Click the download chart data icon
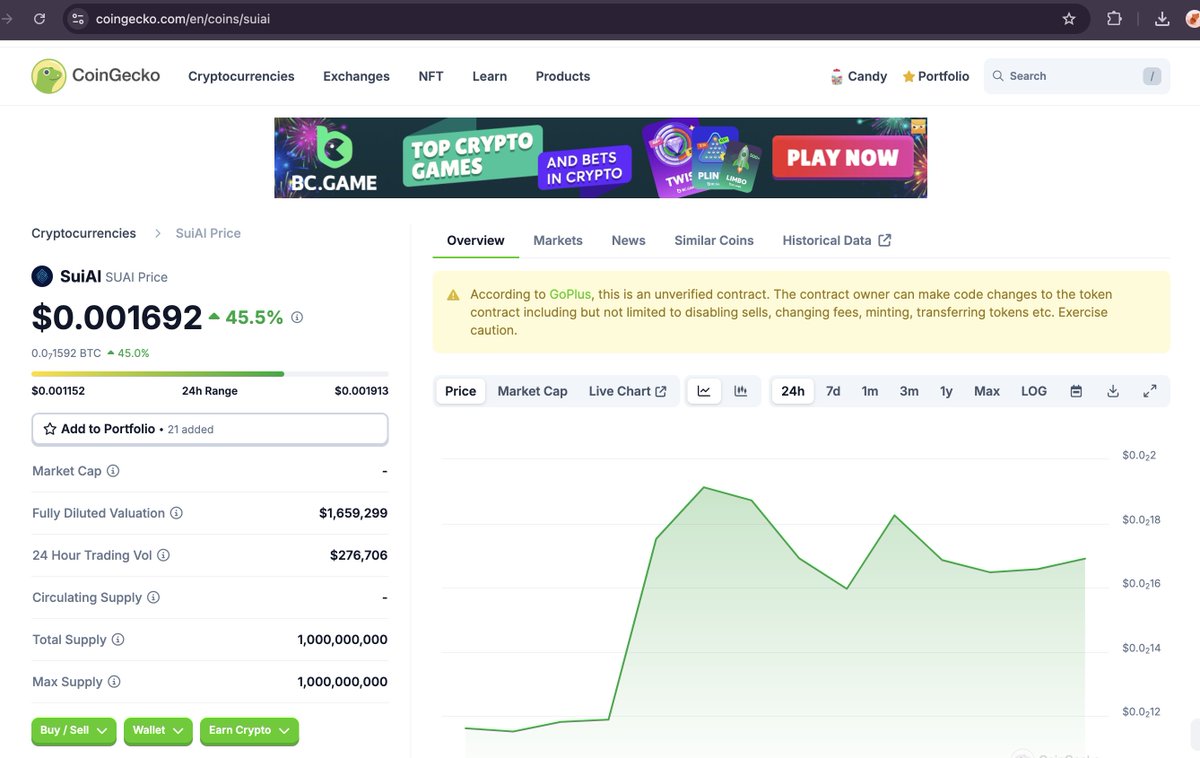 1113,391
